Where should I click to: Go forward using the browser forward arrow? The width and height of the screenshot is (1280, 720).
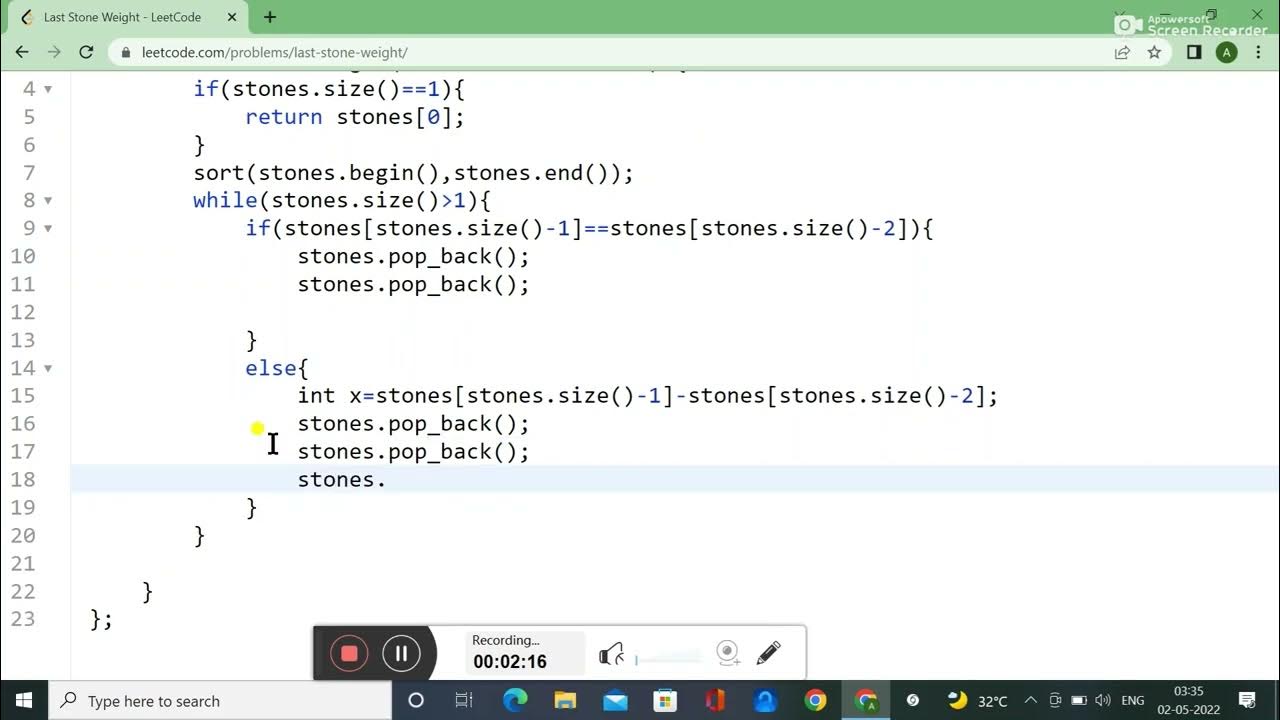pyautogui.click(x=54, y=52)
